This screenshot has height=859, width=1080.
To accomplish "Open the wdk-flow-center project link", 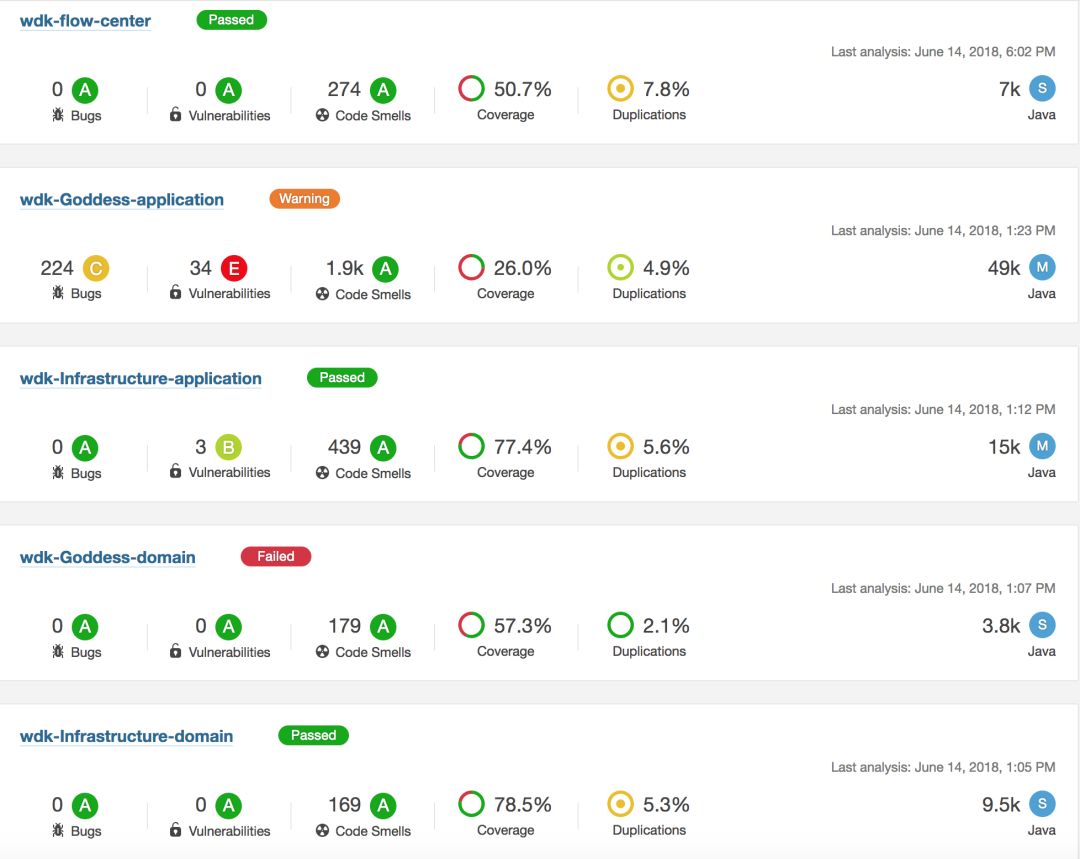I will pos(85,21).
